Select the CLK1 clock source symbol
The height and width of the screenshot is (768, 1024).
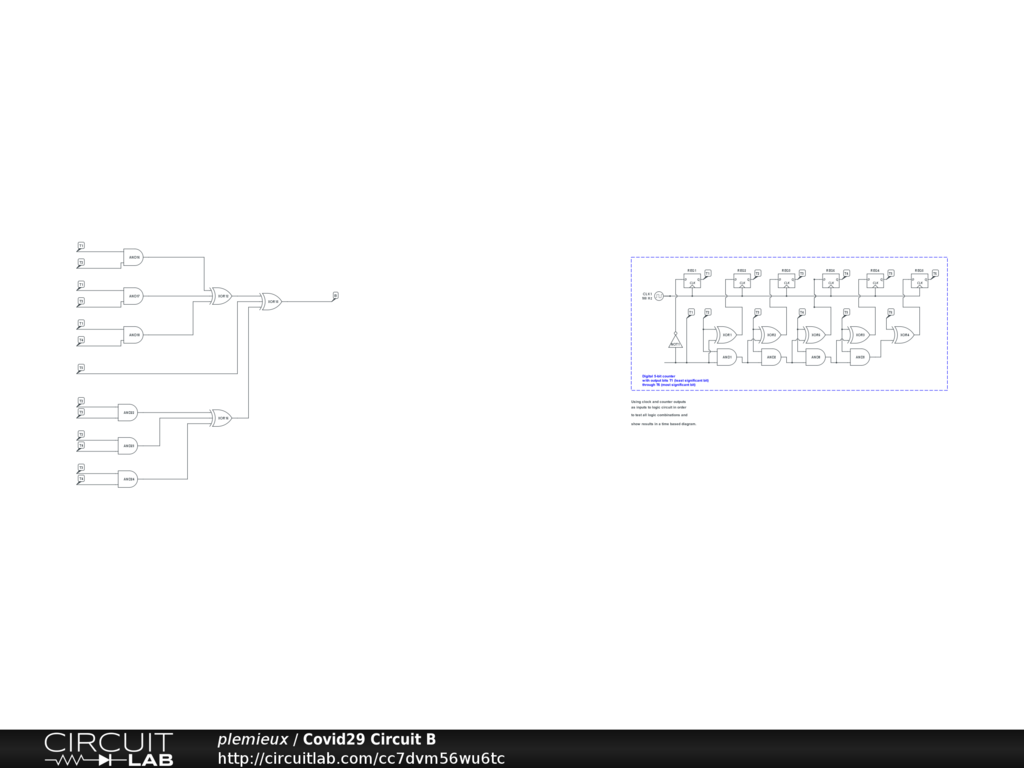pos(659,295)
